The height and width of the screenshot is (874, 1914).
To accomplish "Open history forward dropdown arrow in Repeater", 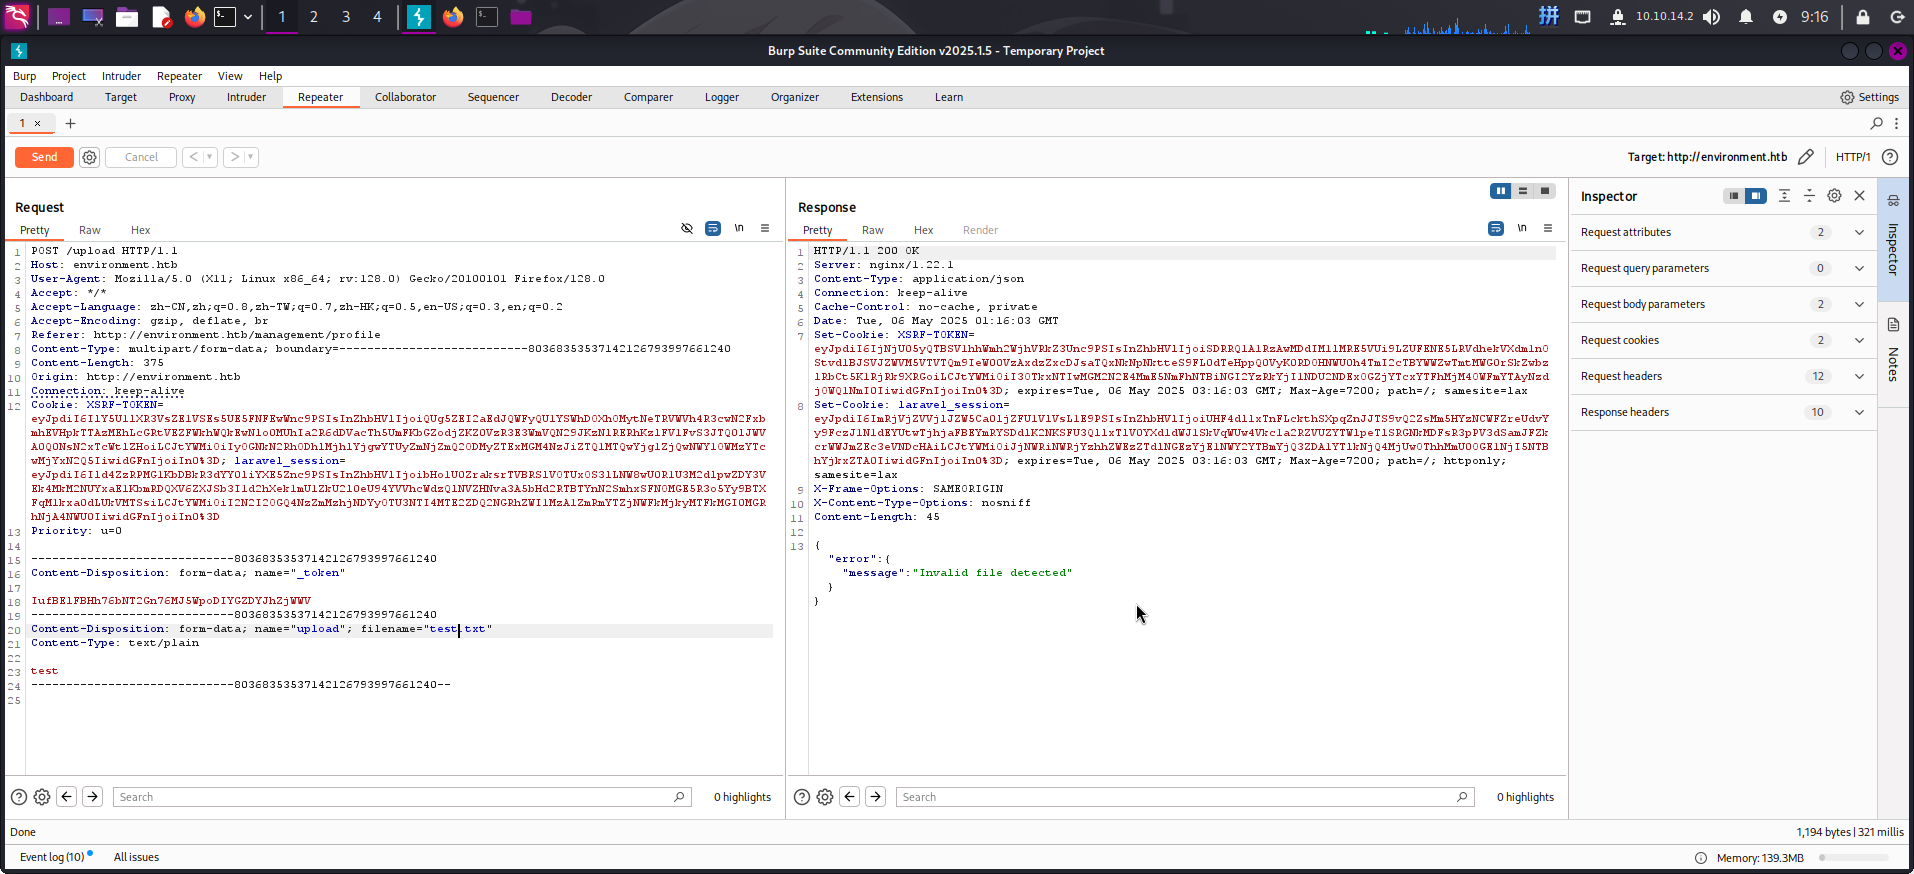I will tap(250, 157).
